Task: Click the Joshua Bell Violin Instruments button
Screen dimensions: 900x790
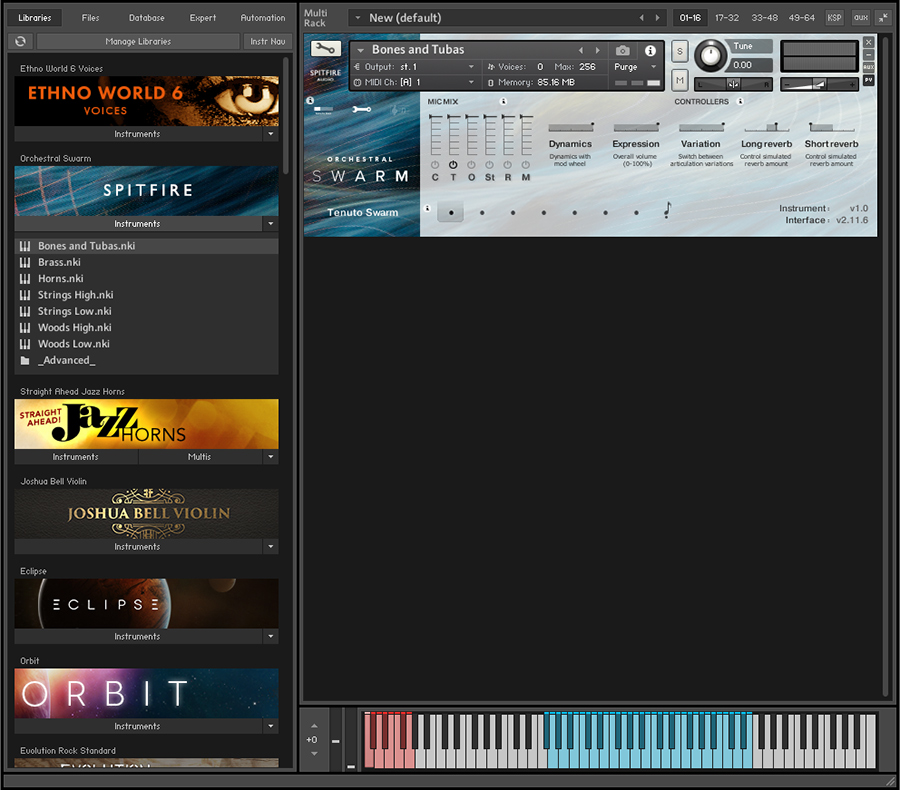Action: tap(138, 547)
